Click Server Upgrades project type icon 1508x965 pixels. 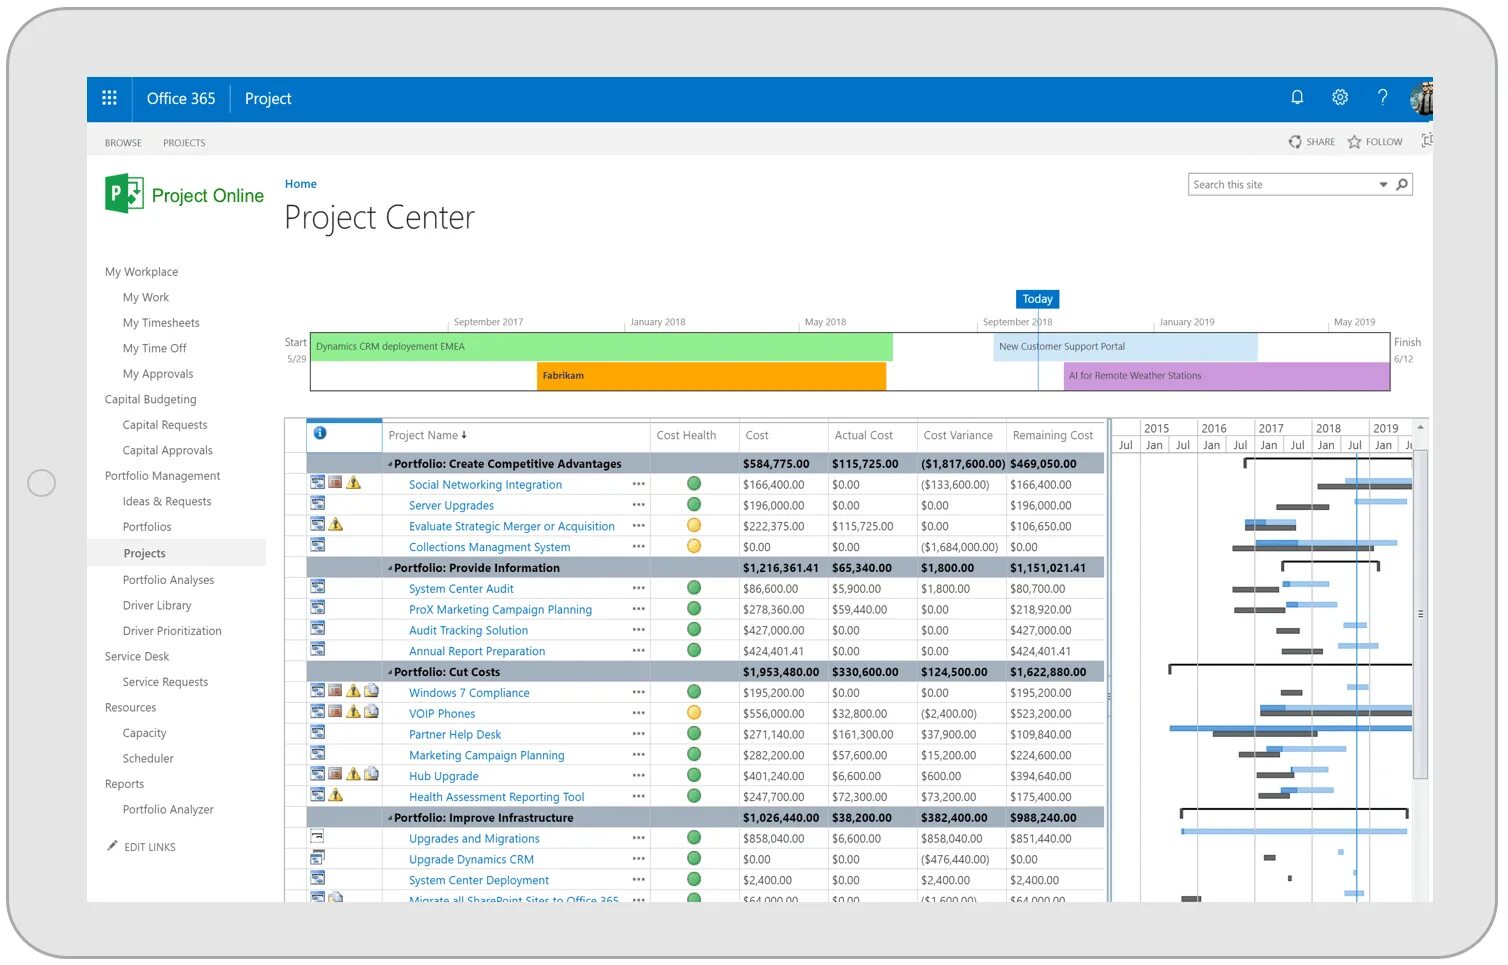tap(317, 503)
